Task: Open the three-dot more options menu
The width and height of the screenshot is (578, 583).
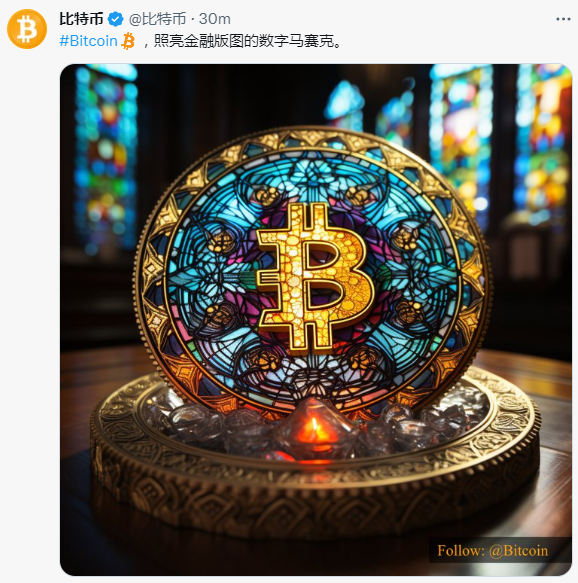Action: (x=563, y=19)
